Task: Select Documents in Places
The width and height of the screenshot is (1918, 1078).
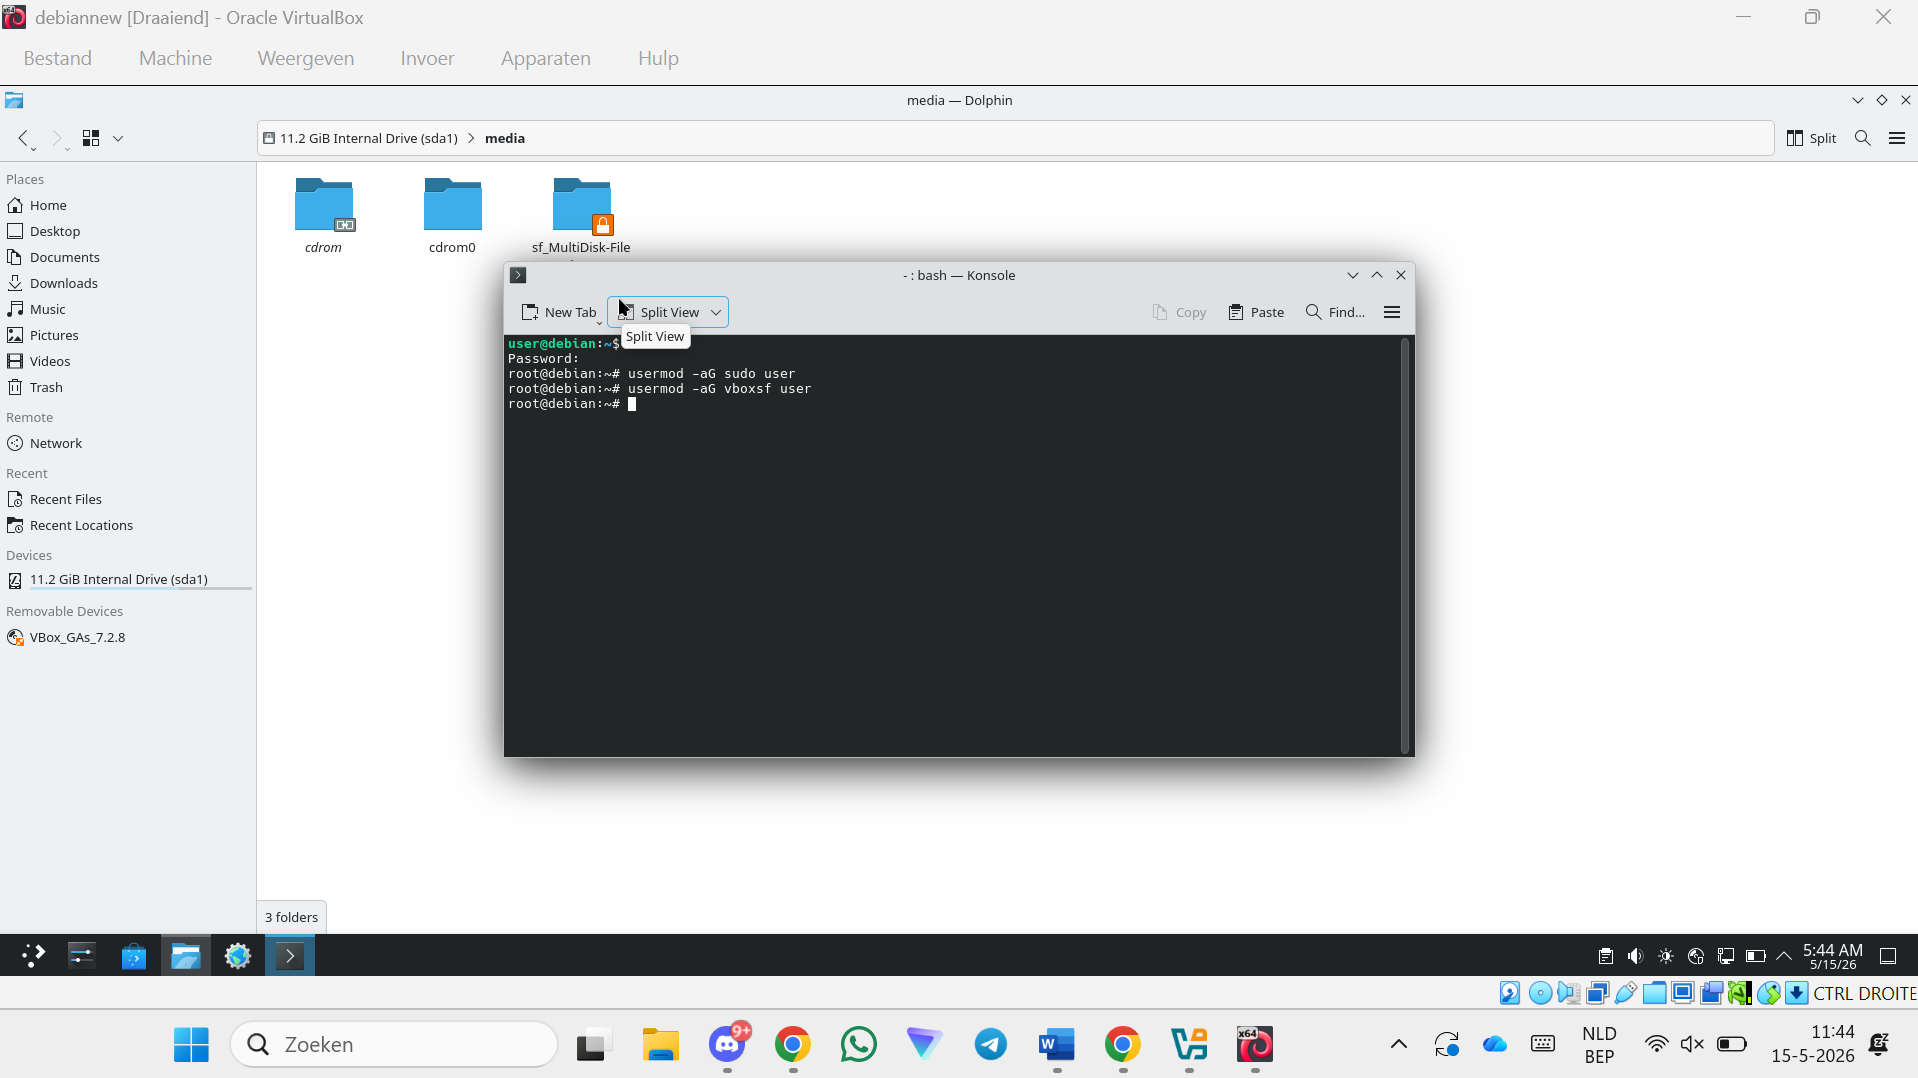Action: tap(64, 257)
